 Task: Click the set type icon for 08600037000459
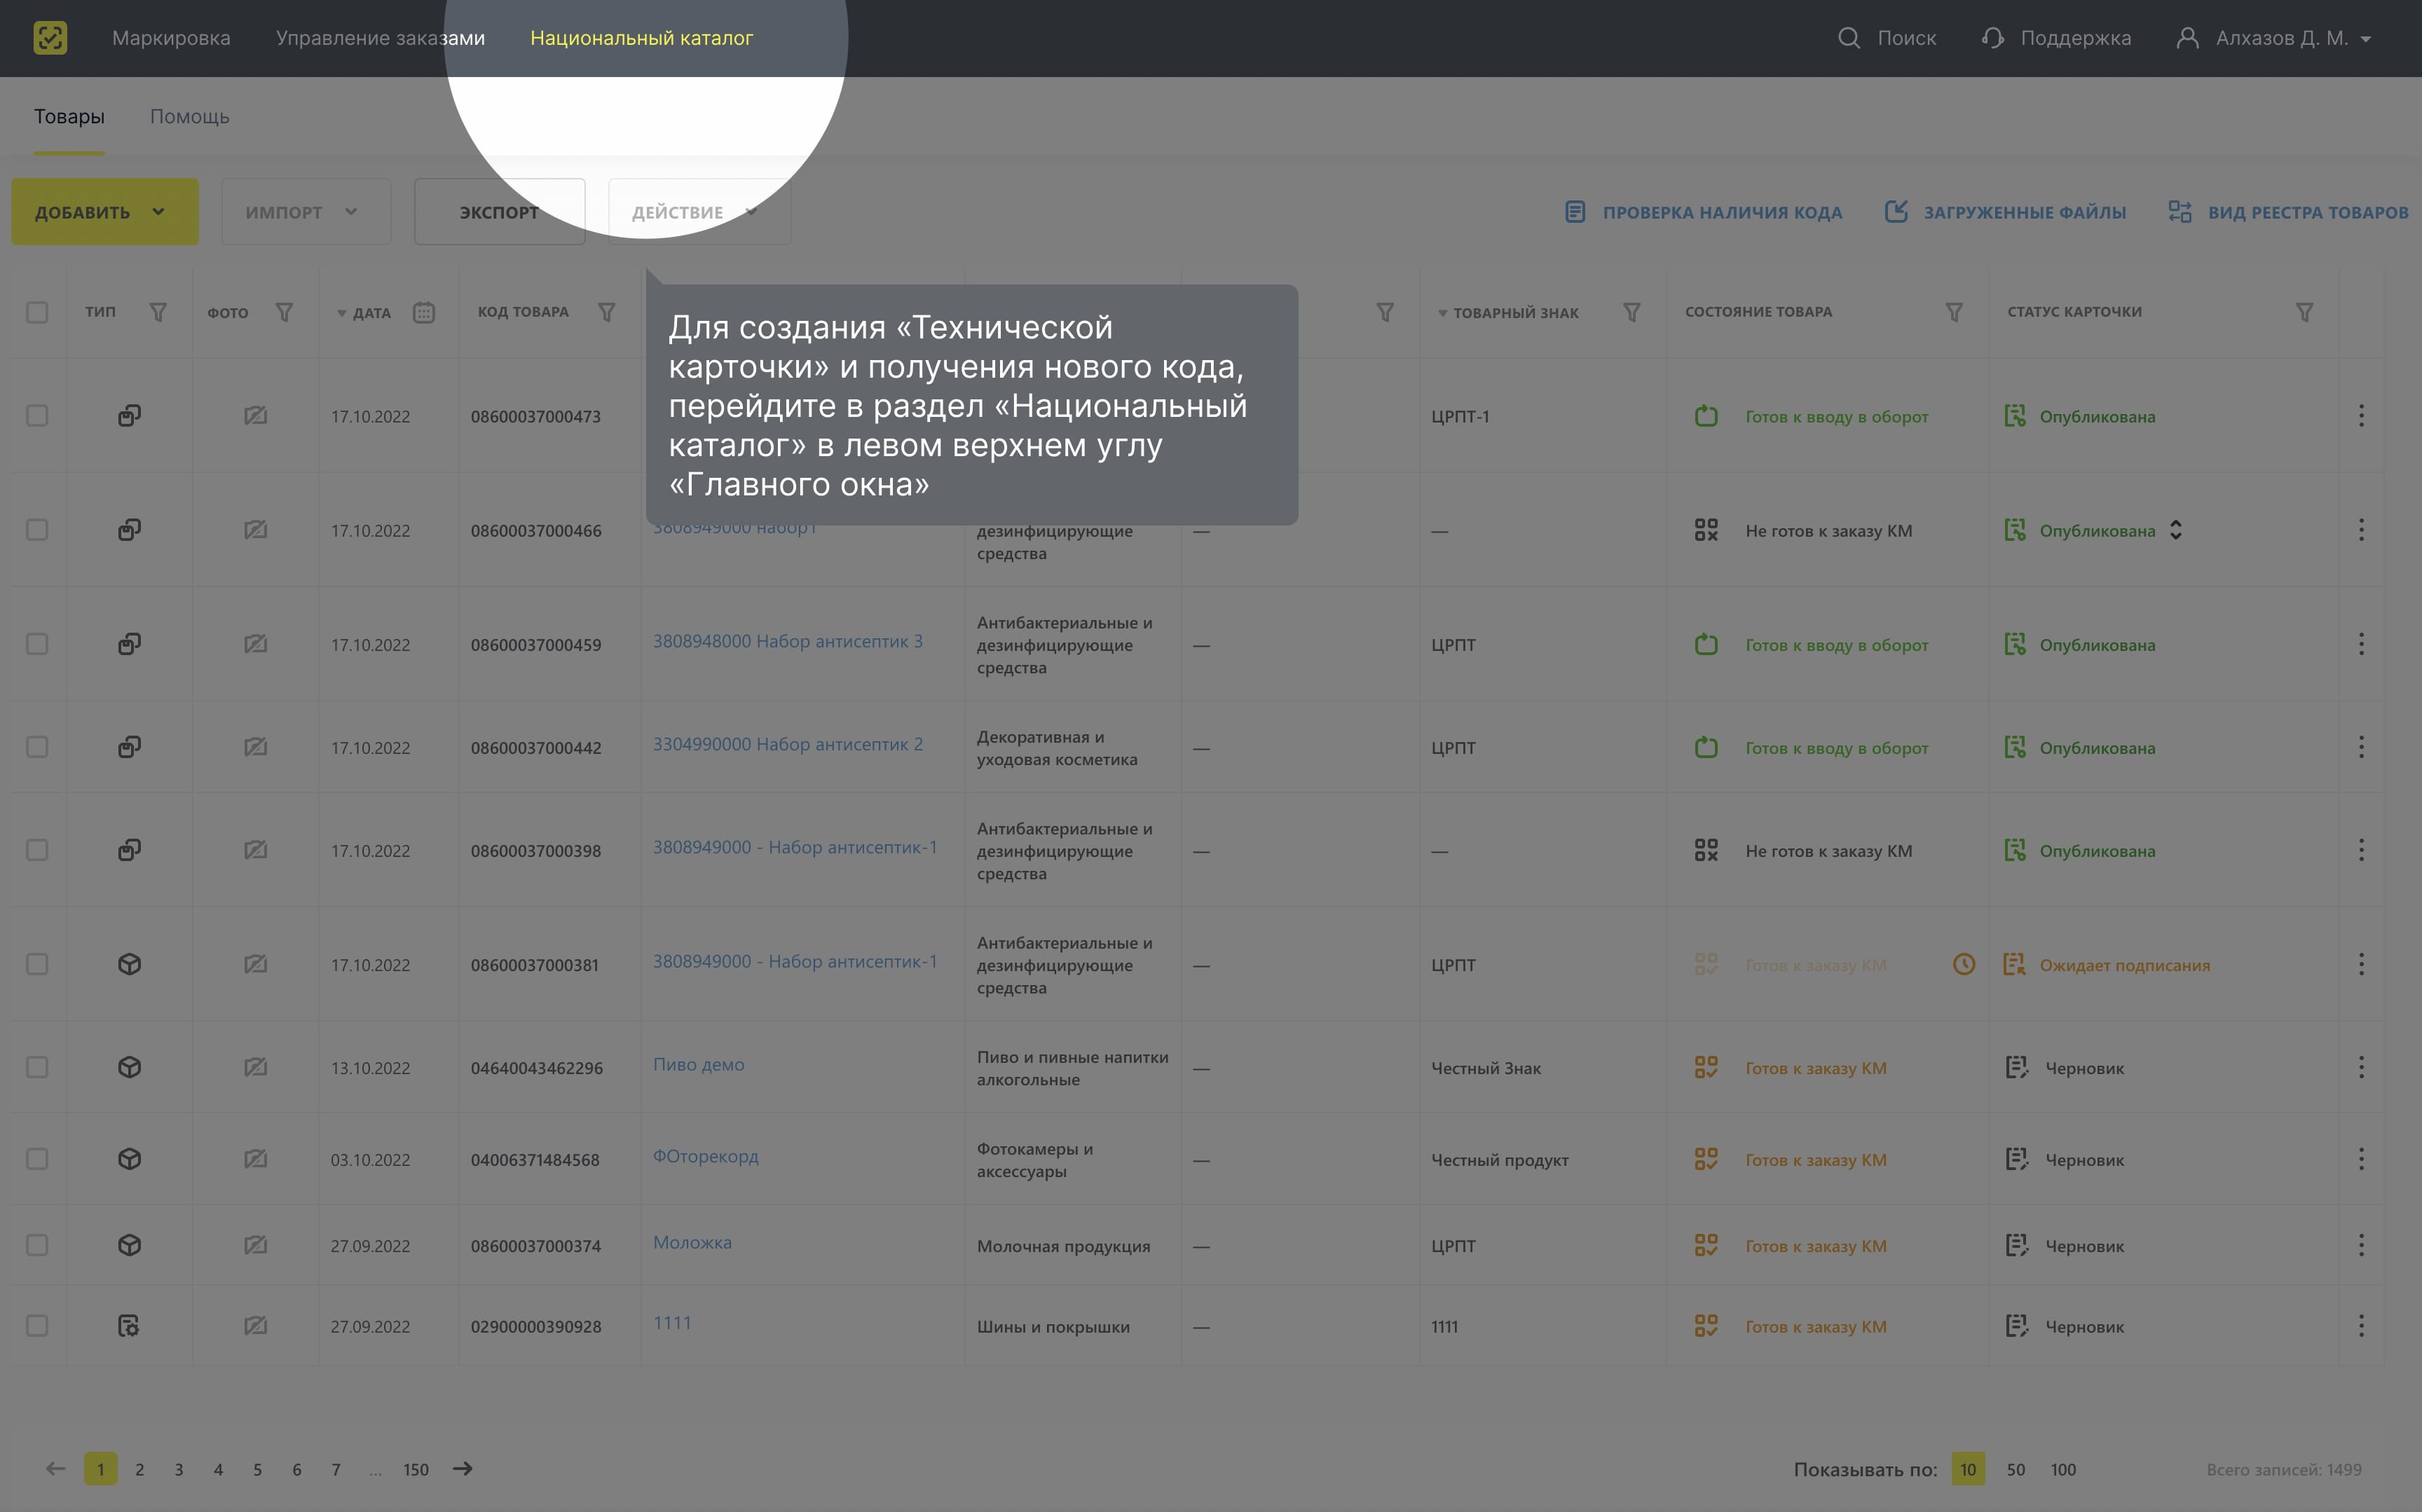point(129,644)
